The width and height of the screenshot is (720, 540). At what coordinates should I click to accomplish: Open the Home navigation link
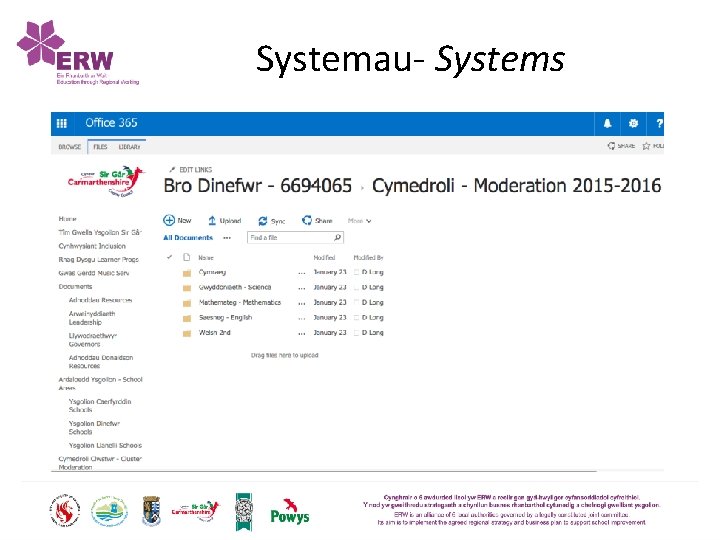coord(68,219)
